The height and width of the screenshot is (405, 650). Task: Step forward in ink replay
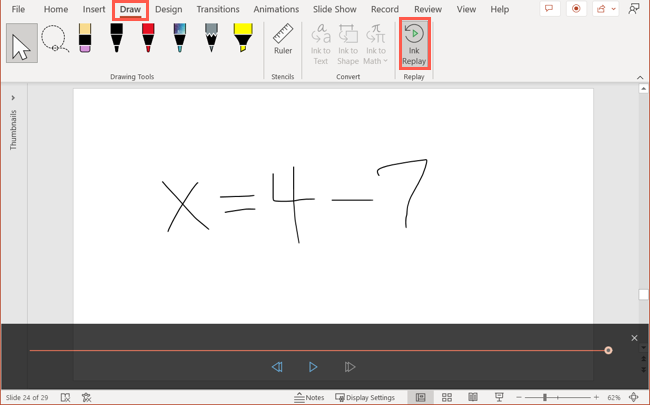(350, 367)
